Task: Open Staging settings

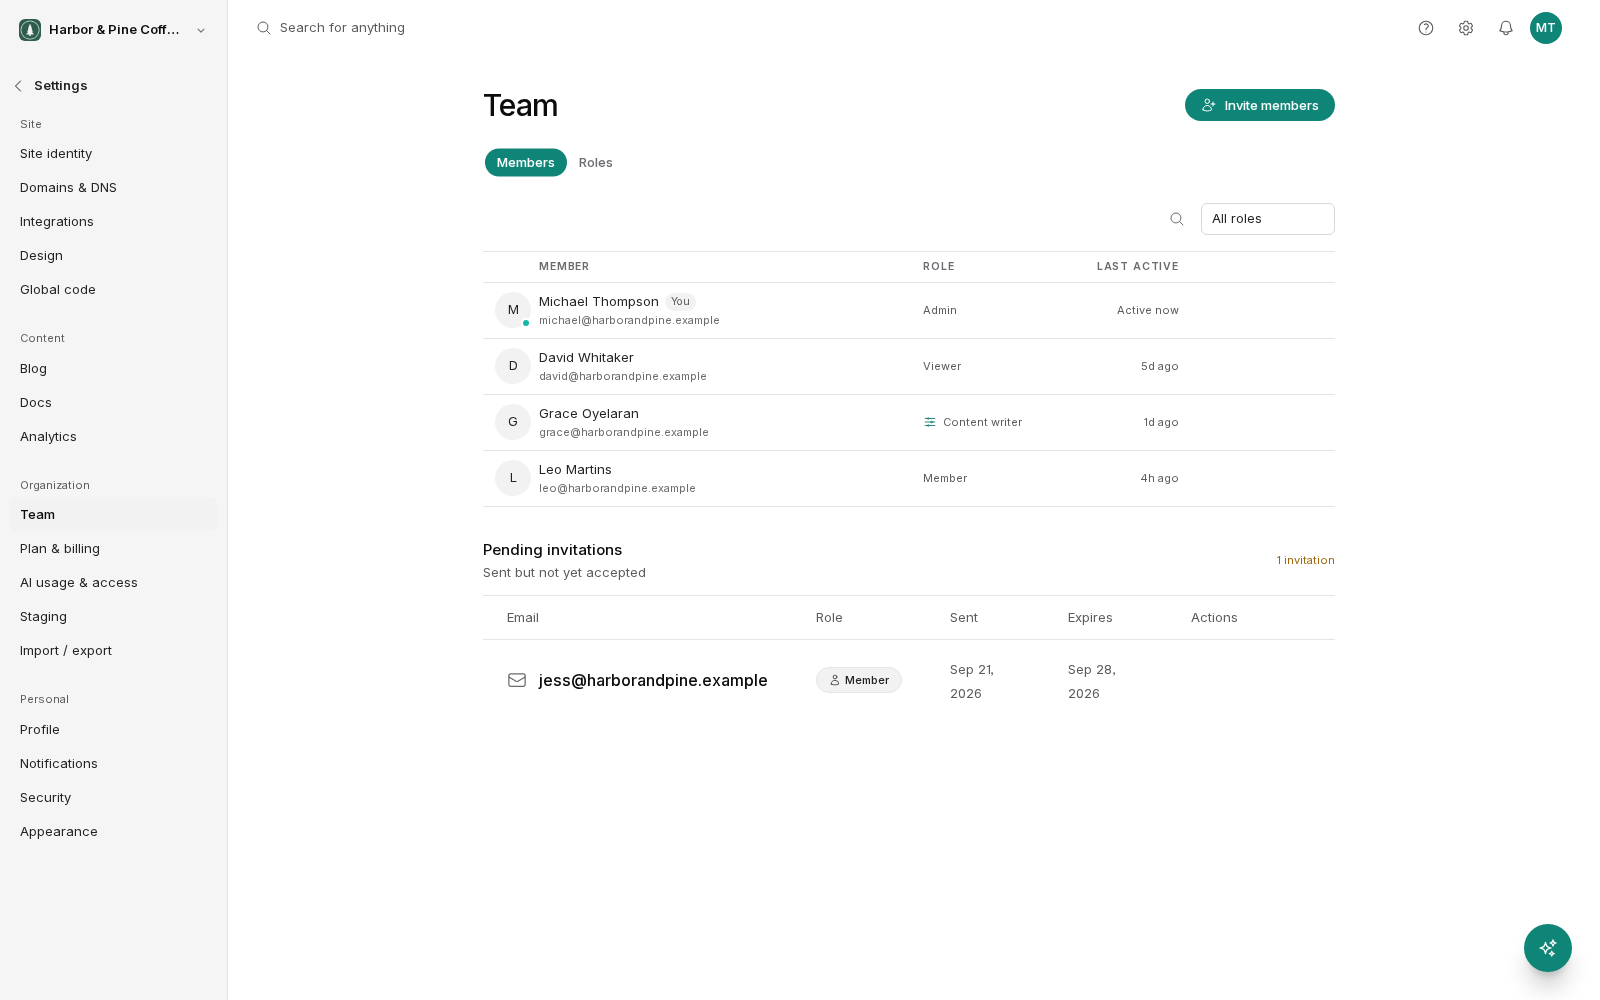Action: (114, 617)
